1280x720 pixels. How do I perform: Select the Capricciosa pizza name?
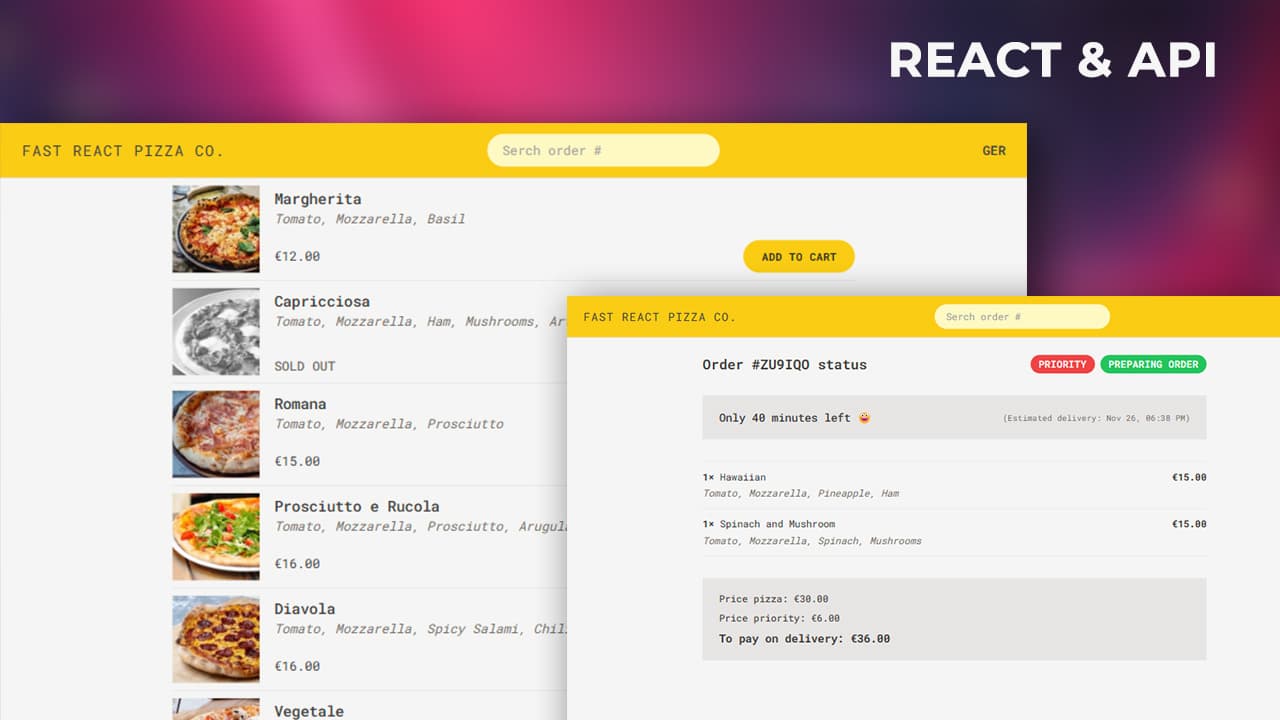tap(322, 301)
